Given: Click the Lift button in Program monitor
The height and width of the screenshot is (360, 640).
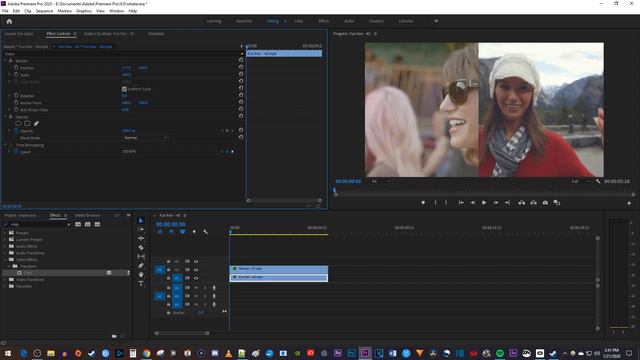Looking at the screenshot, I should [522, 202].
